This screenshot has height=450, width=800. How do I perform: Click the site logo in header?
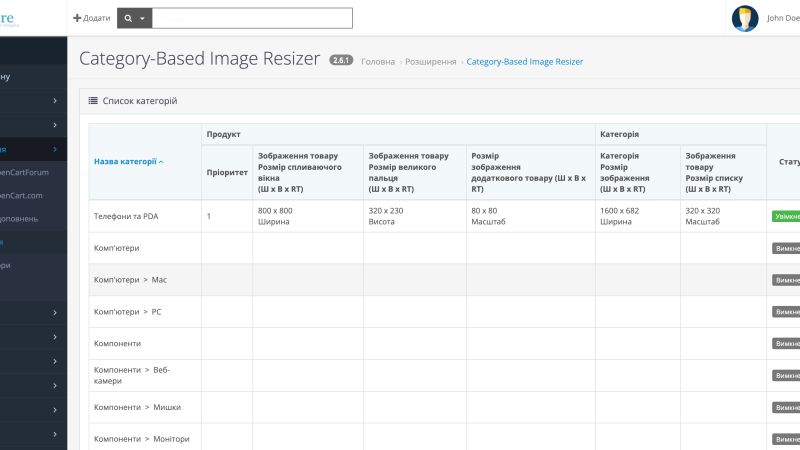click(x=9, y=19)
